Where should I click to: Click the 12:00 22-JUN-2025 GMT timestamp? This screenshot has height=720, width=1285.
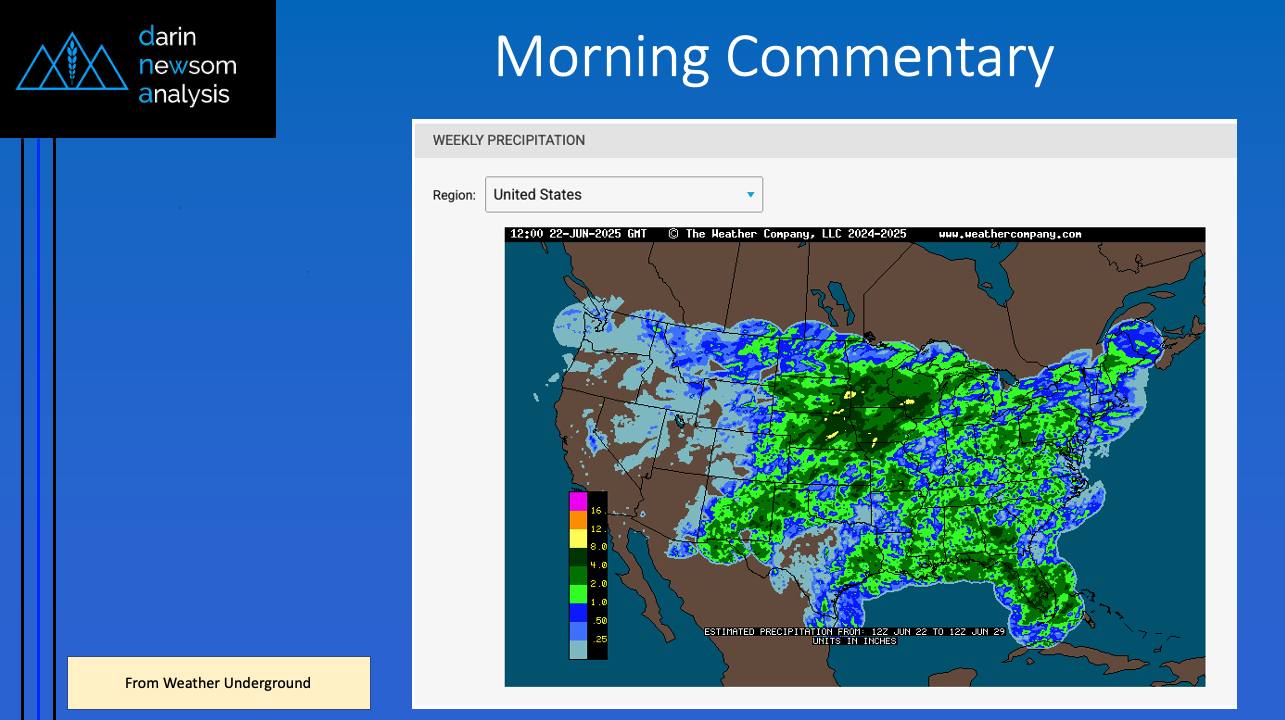(578, 234)
